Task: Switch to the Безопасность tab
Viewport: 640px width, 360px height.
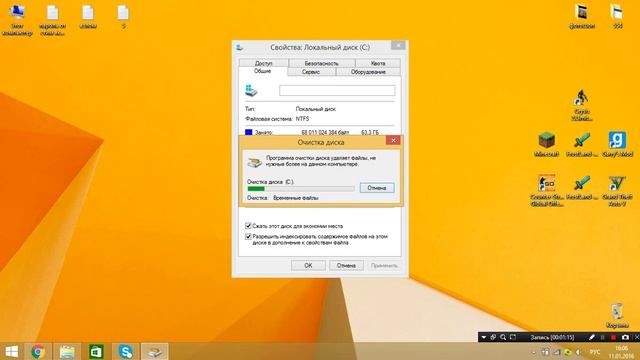Action: pos(322,63)
